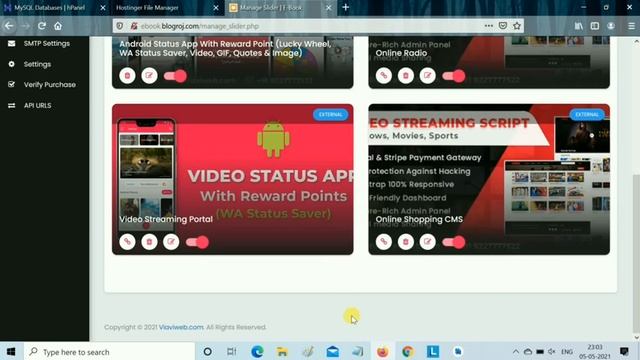Click the API URLS arrows icon
This screenshot has width=640, height=360.
(11, 105)
